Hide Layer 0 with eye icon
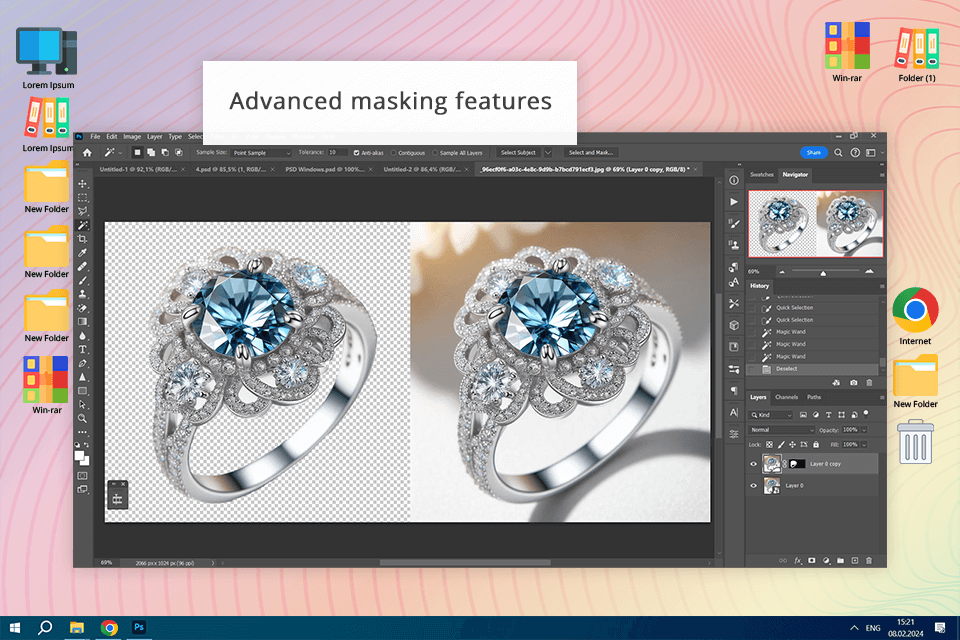Viewport: 960px width, 640px height. [x=754, y=486]
